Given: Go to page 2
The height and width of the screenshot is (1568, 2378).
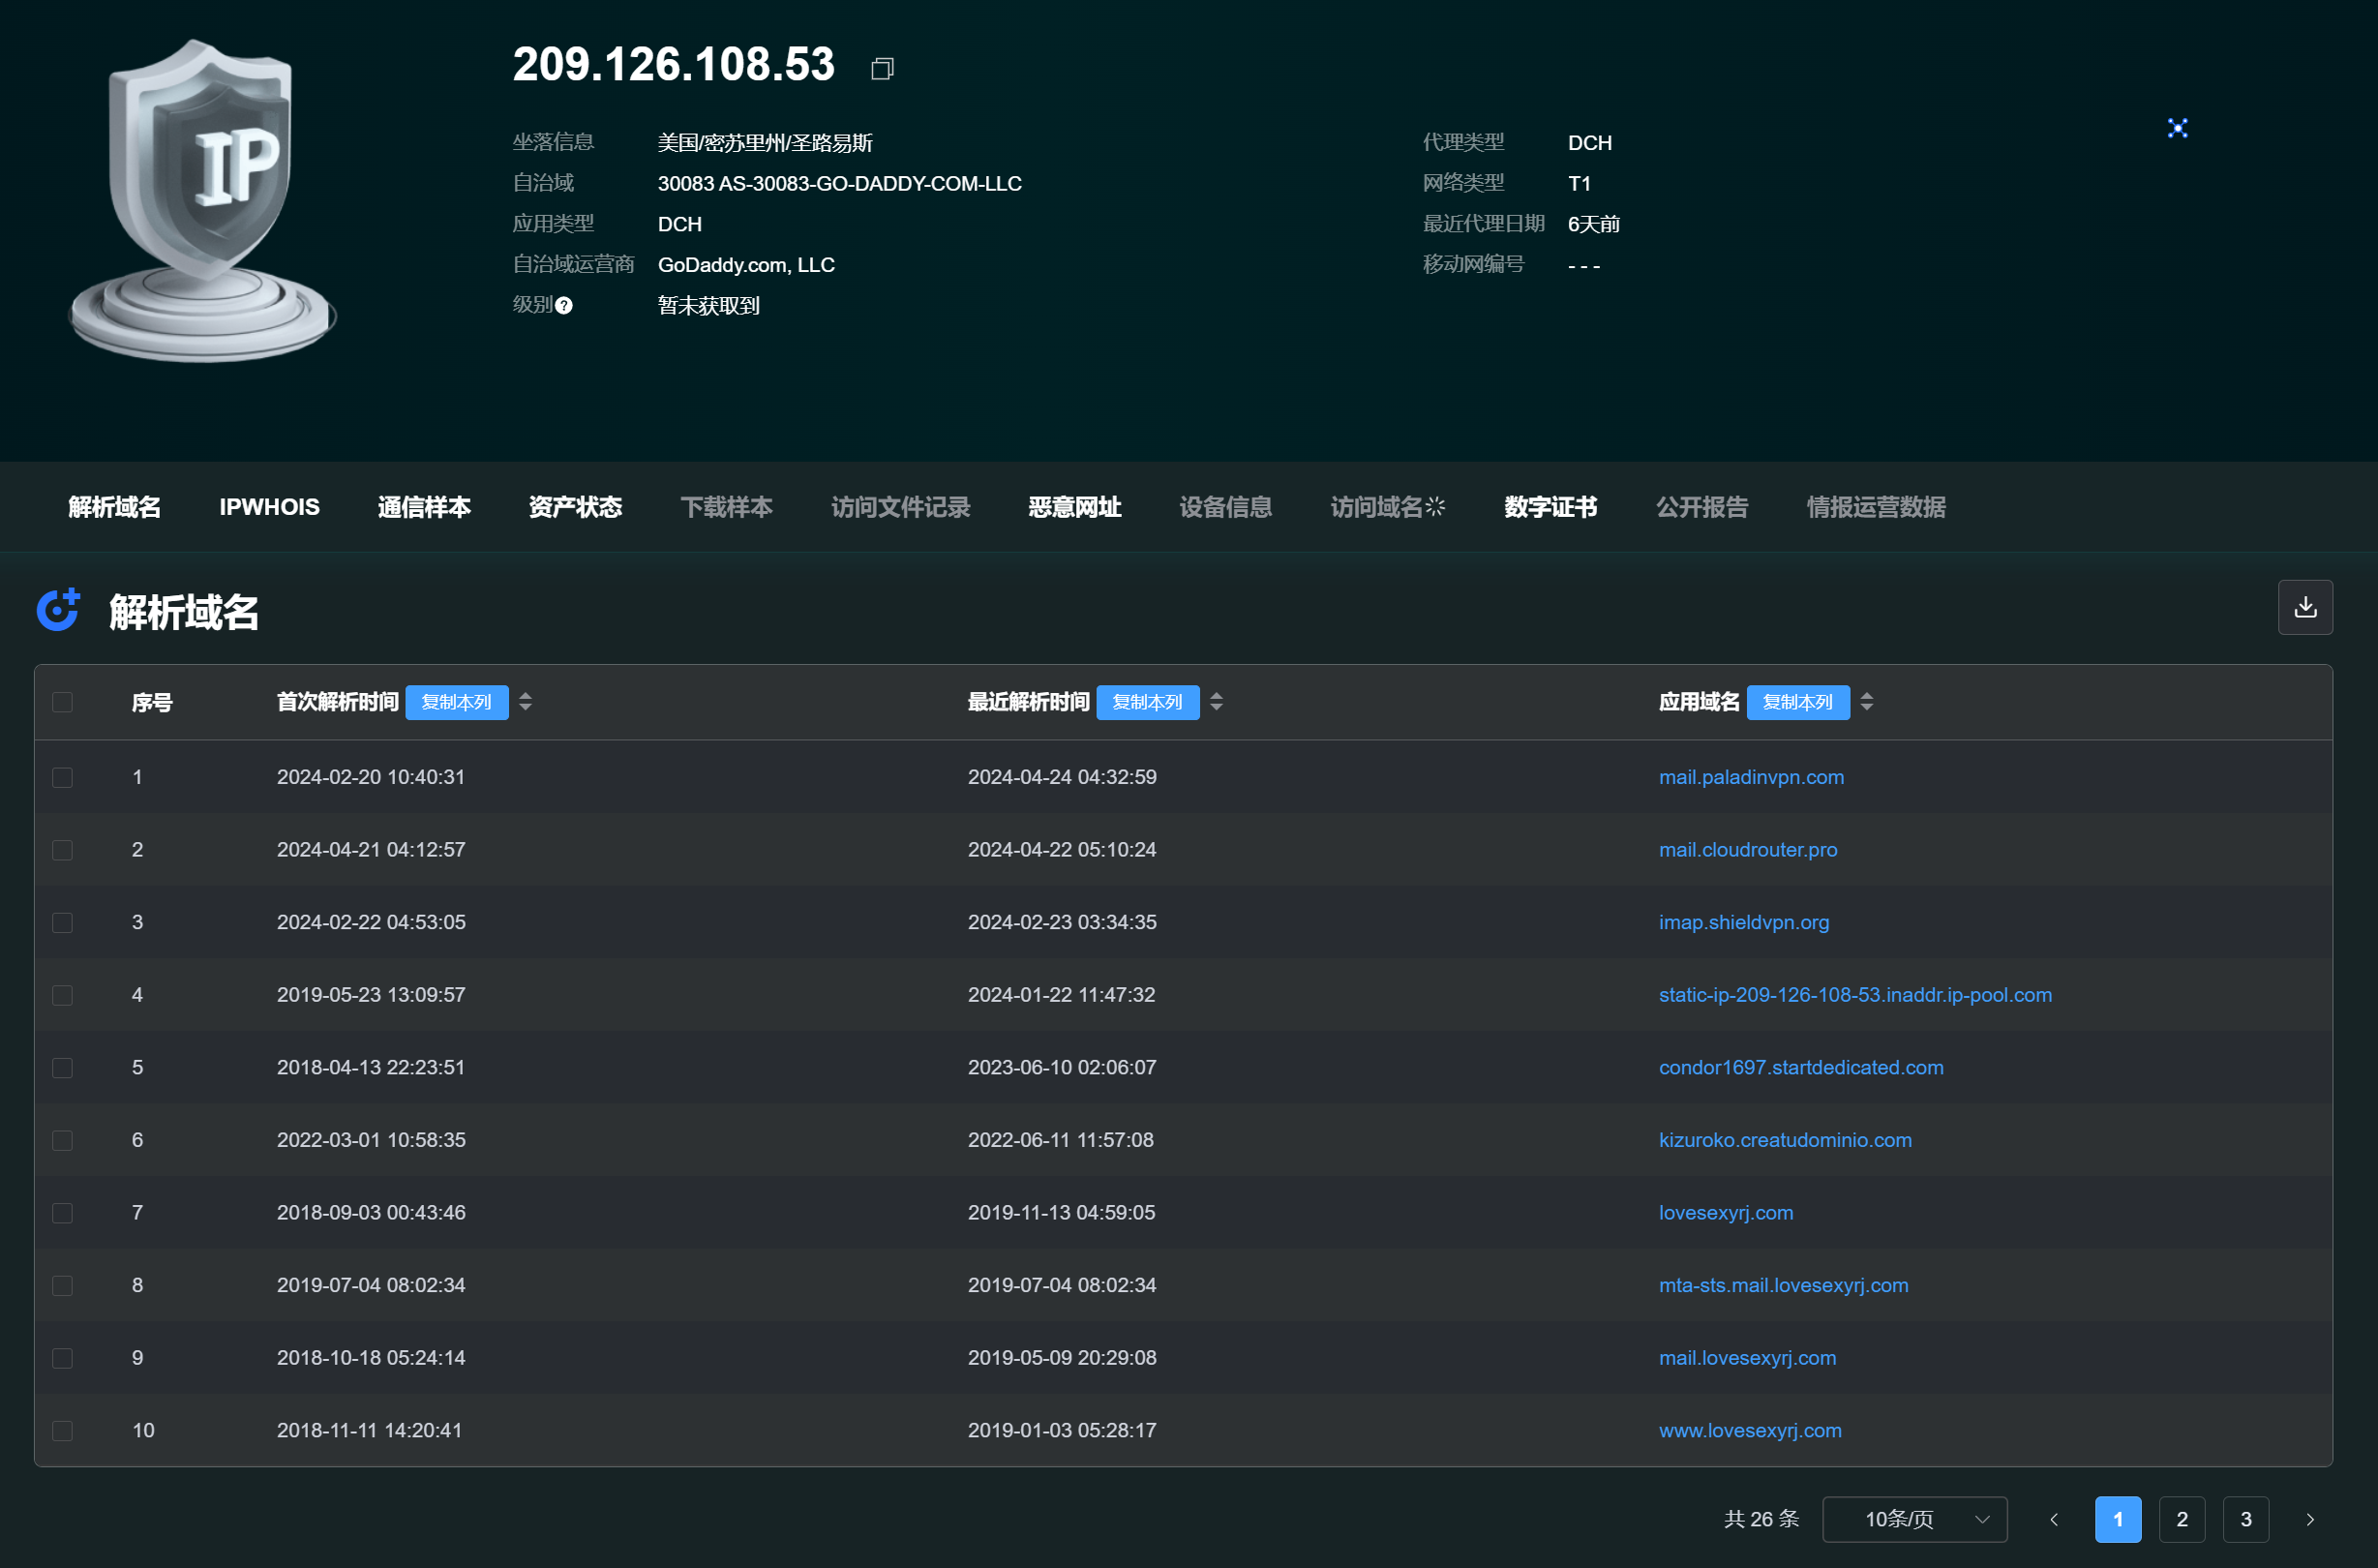Looking at the screenshot, I should [2182, 1519].
